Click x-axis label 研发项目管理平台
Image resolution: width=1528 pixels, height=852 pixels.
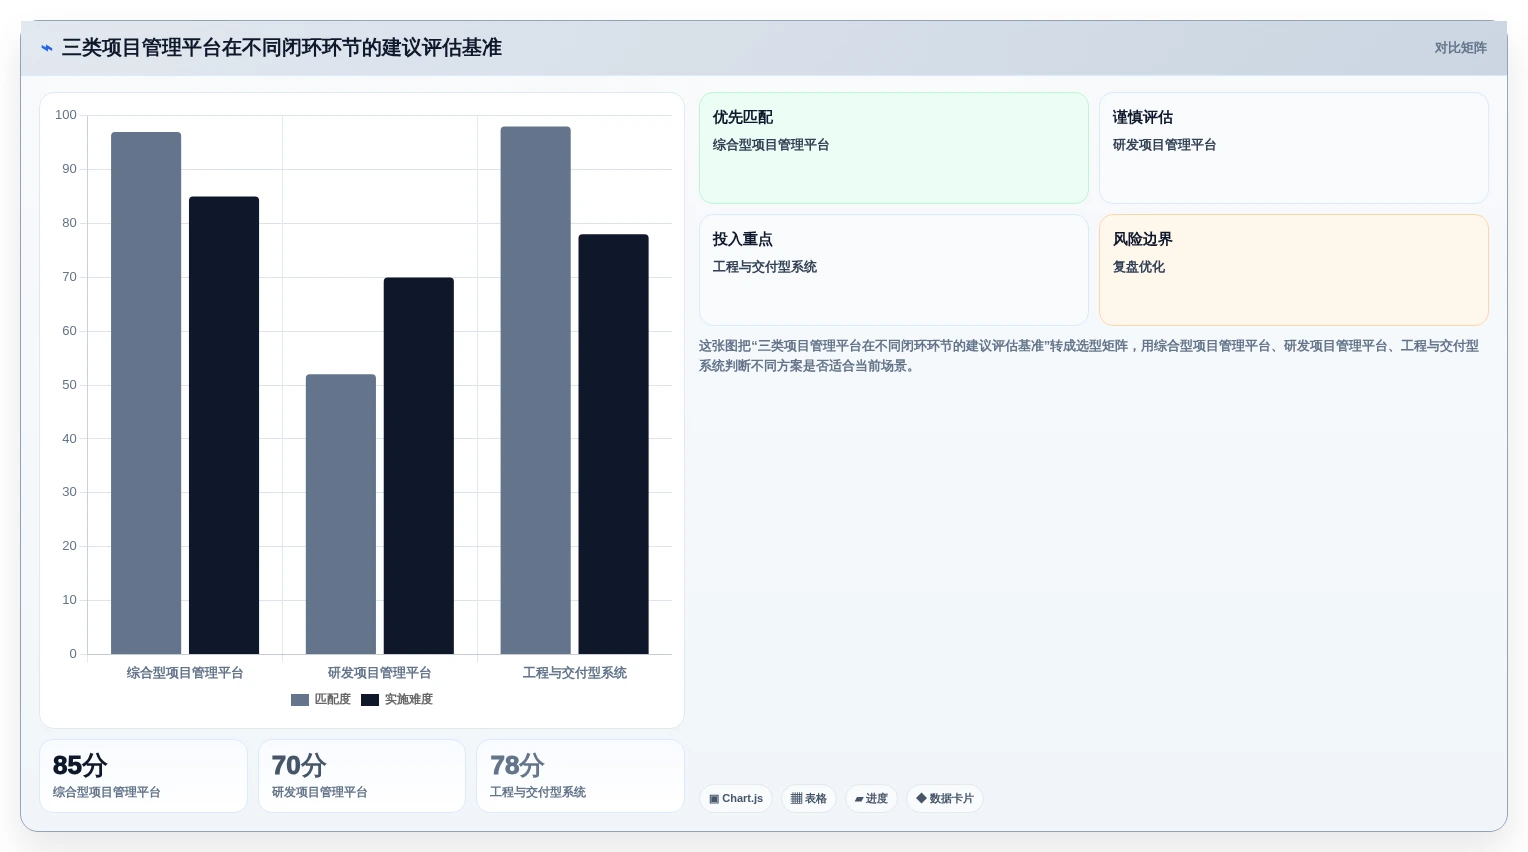pyautogui.click(x=380, y=673)
